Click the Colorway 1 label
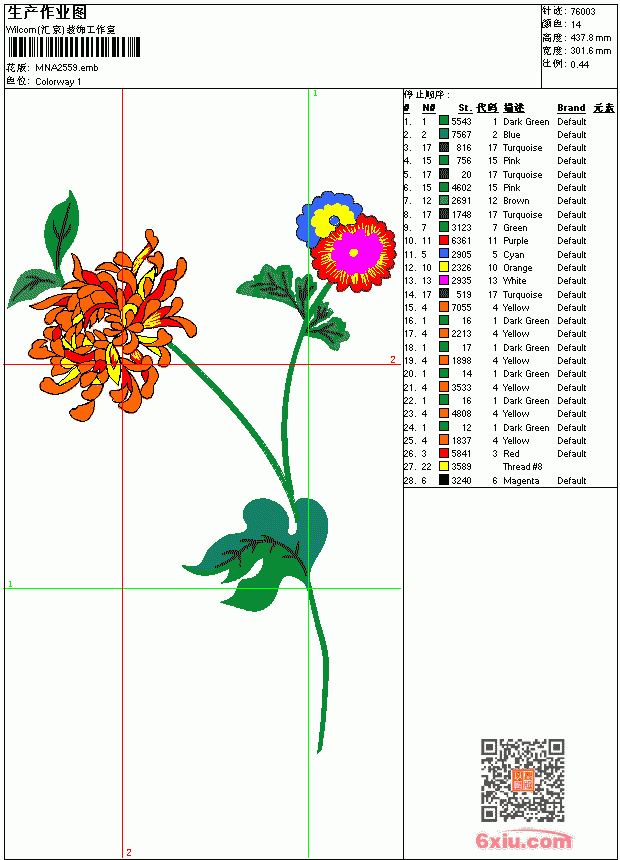Viewport: 620px width, 860px height. tap(58, 82)
